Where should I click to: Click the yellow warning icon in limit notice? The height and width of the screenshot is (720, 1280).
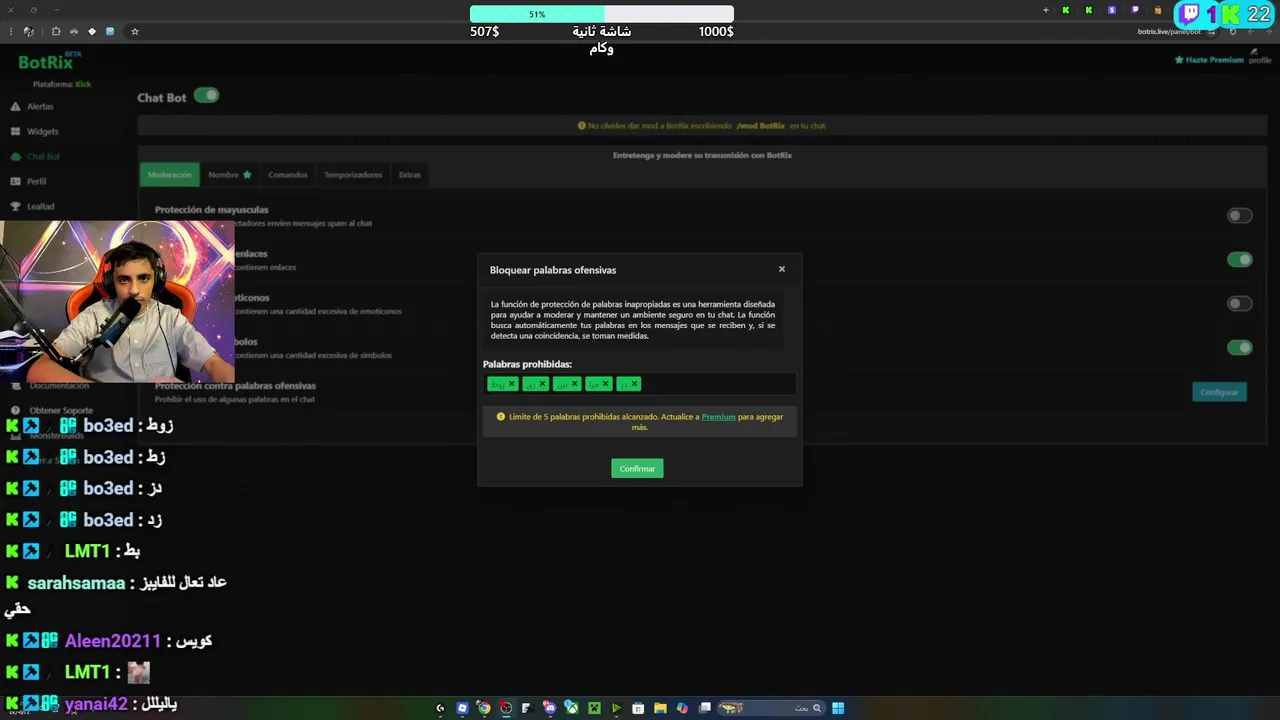pos(501,417)
